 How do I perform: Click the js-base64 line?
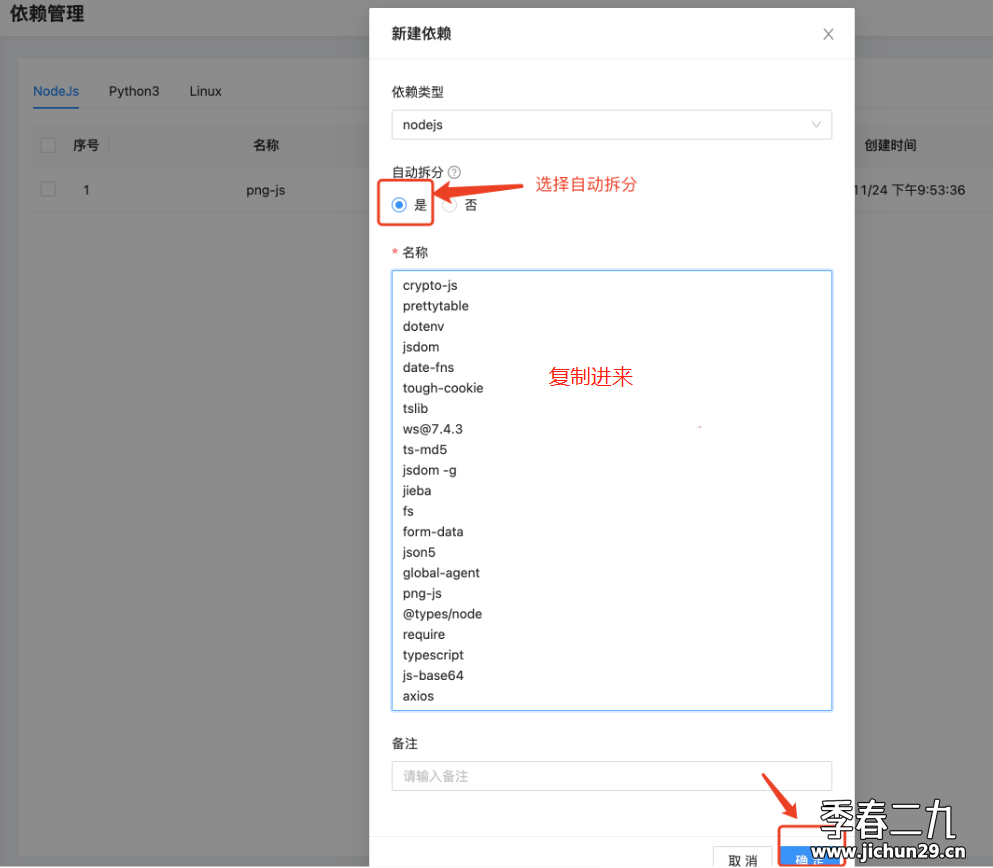[433, 676]
